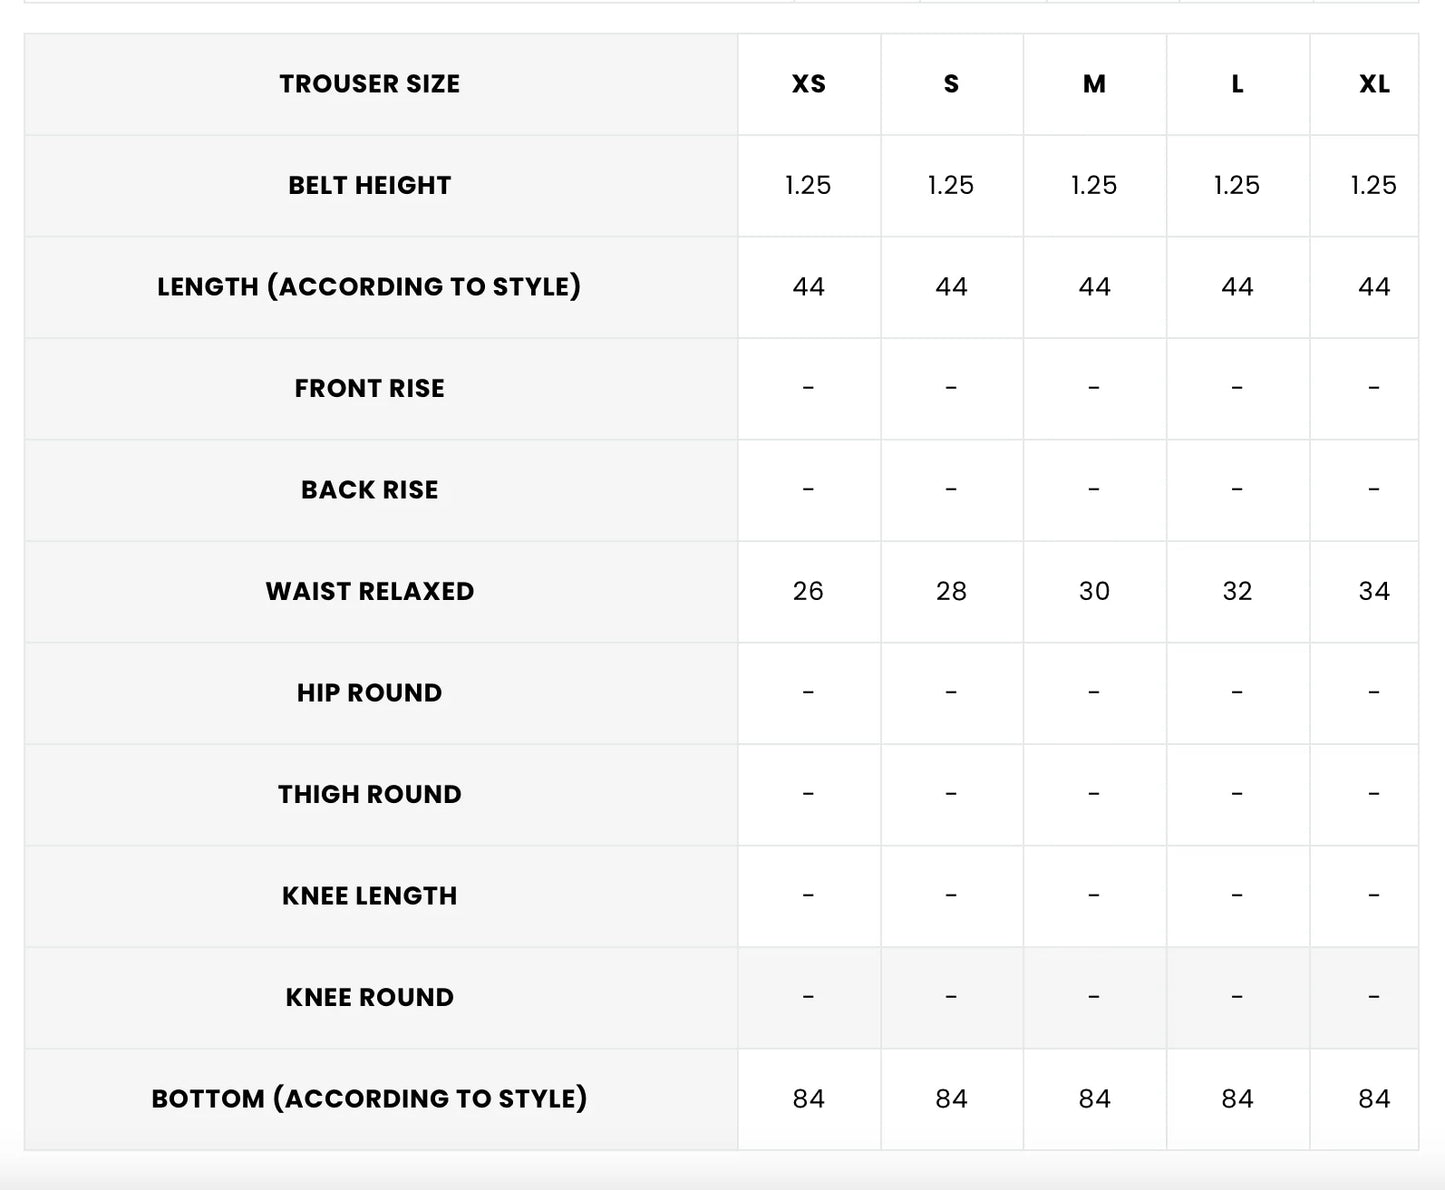This screenshot has width=1445, height=1190.
Task: Click the BOTTOM (ACCORDING TO STYLE) label
Action: 369,1099
